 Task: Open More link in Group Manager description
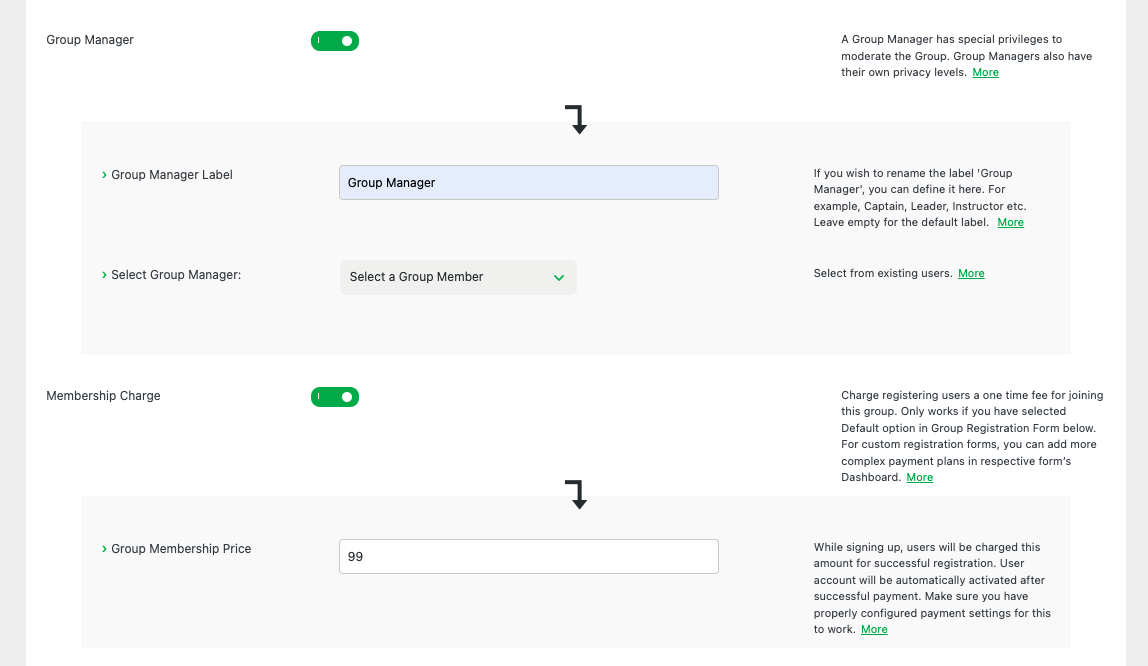click(x=985, y=72)
